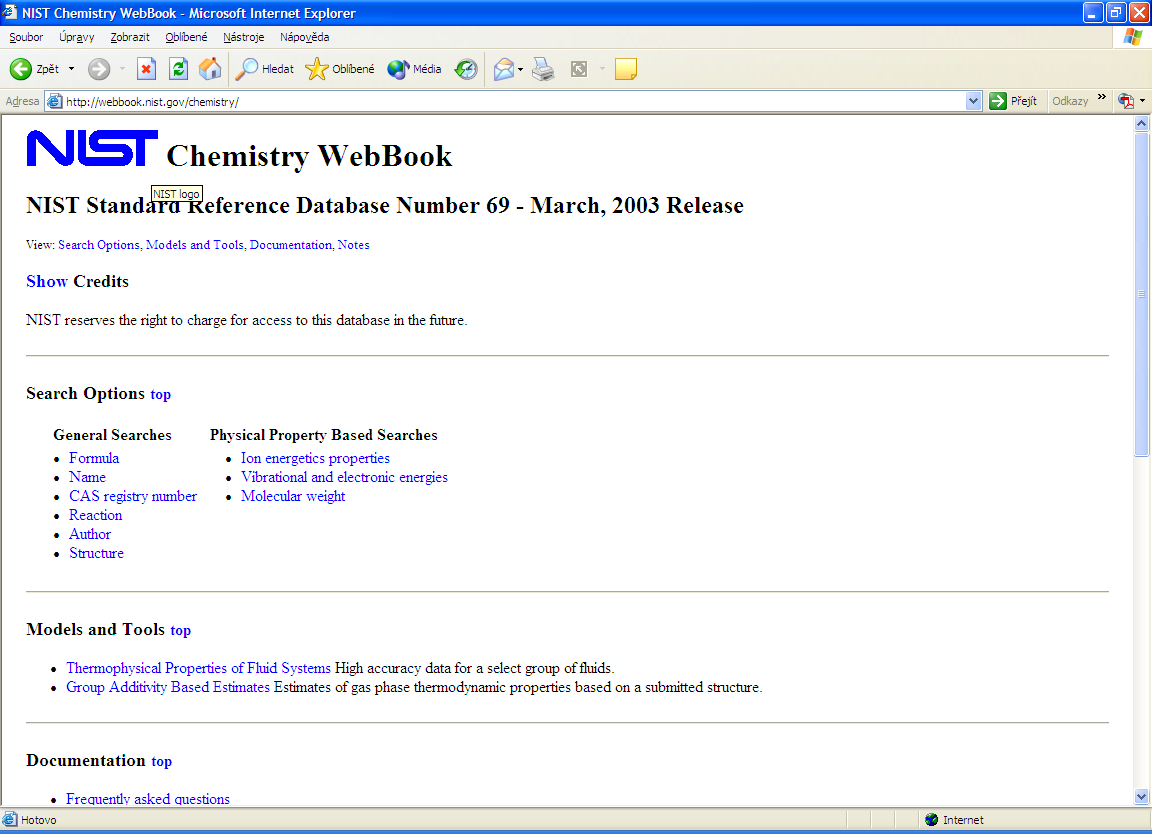The height and width of the screenshot is (834, 1152).
Task: Click the address bar URL field
Action: 514,101
